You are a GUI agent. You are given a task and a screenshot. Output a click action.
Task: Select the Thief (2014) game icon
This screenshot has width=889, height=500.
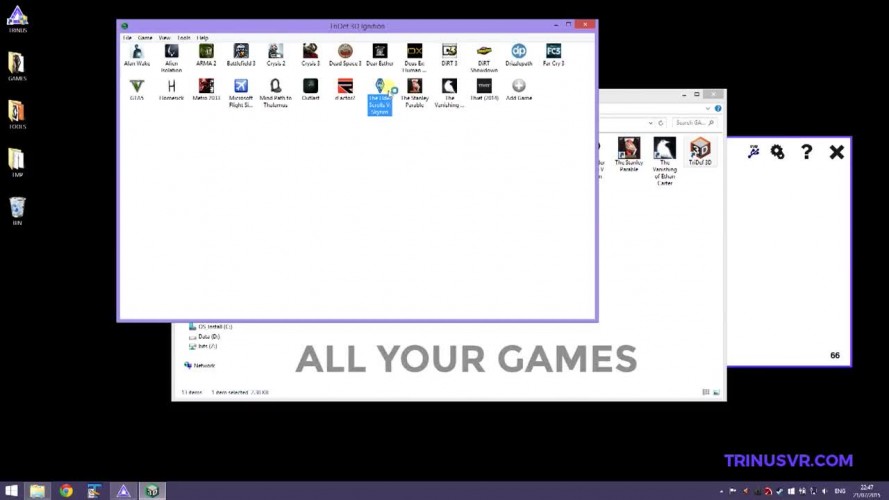(x=484, y=90)
